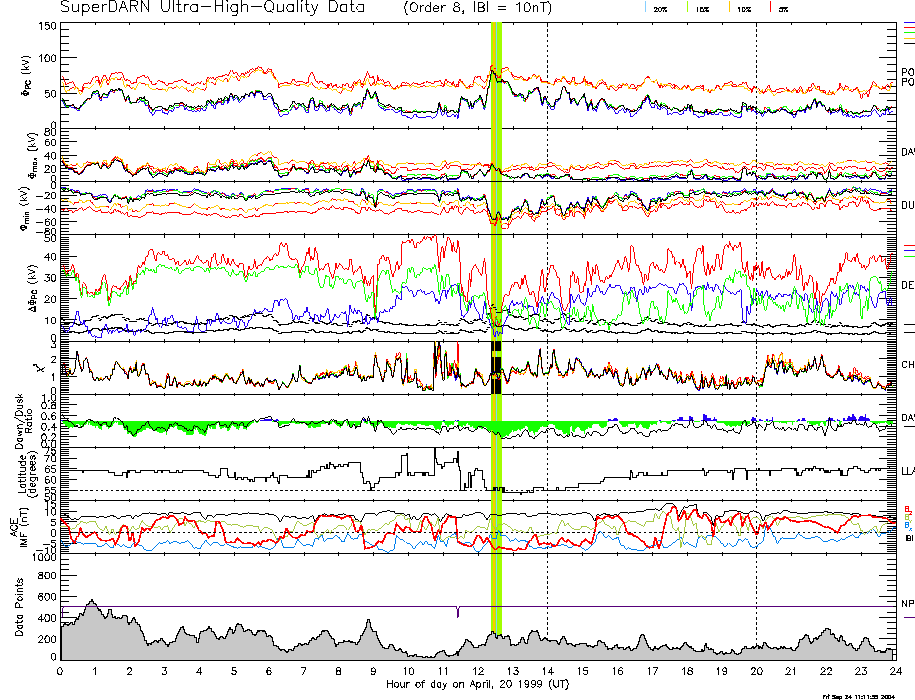Click the "ΔΦpc (kV)" y-axis label
This screenshot has height=700, width=915.
[x=33, y=286]
